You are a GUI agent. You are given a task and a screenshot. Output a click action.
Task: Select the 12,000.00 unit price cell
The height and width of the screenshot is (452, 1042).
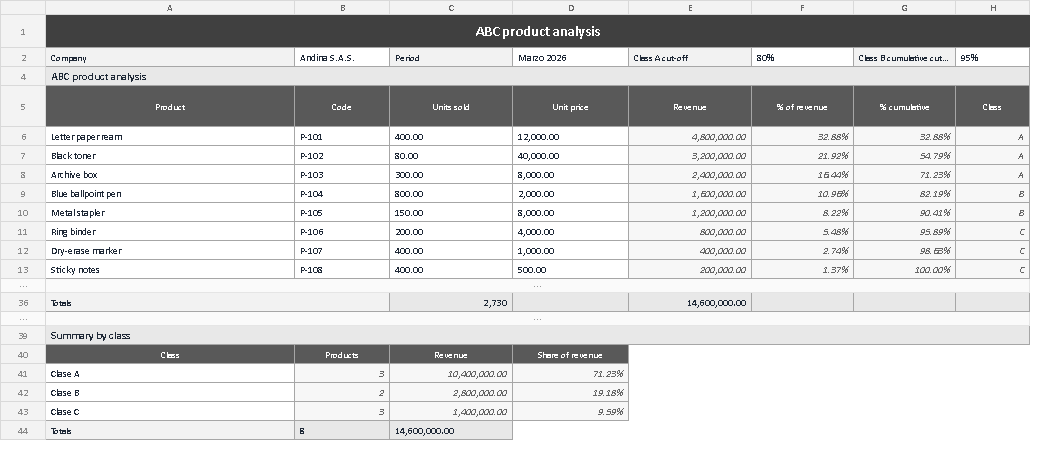pyautogui.click(x=571, y=137)
